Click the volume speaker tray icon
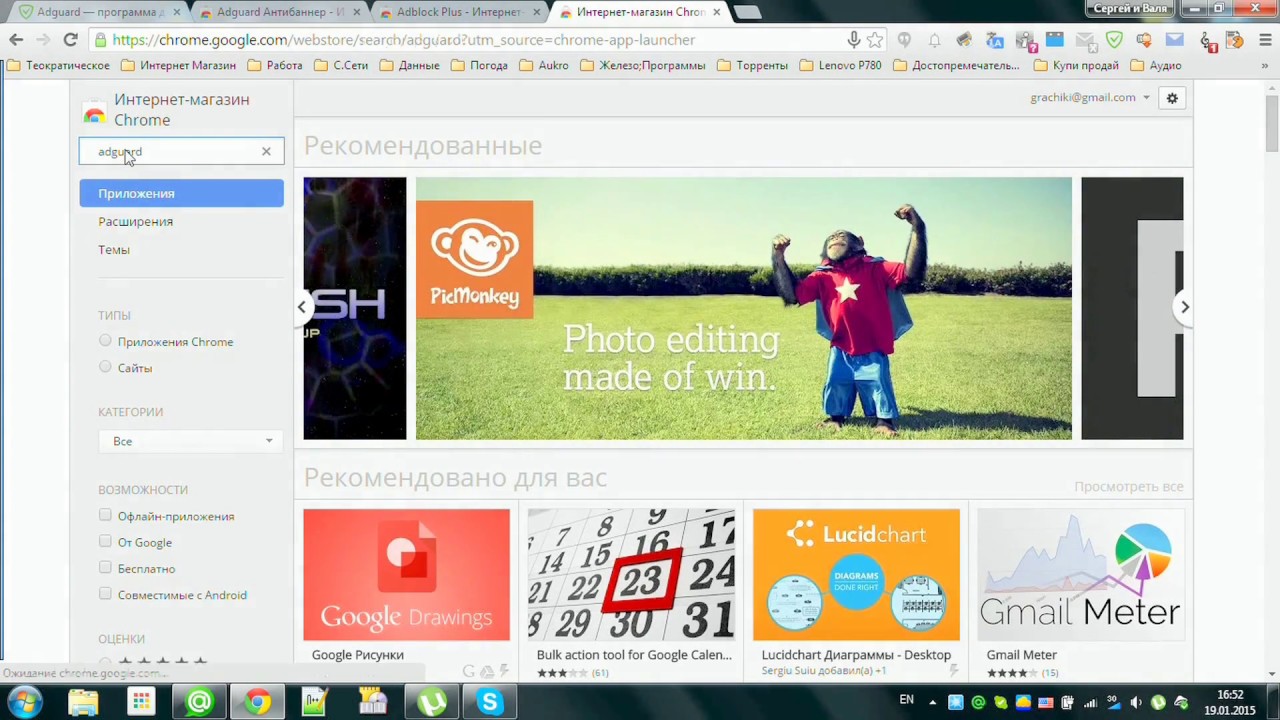The height and width of the screenshot is (720, 1280). (1136, 703)
